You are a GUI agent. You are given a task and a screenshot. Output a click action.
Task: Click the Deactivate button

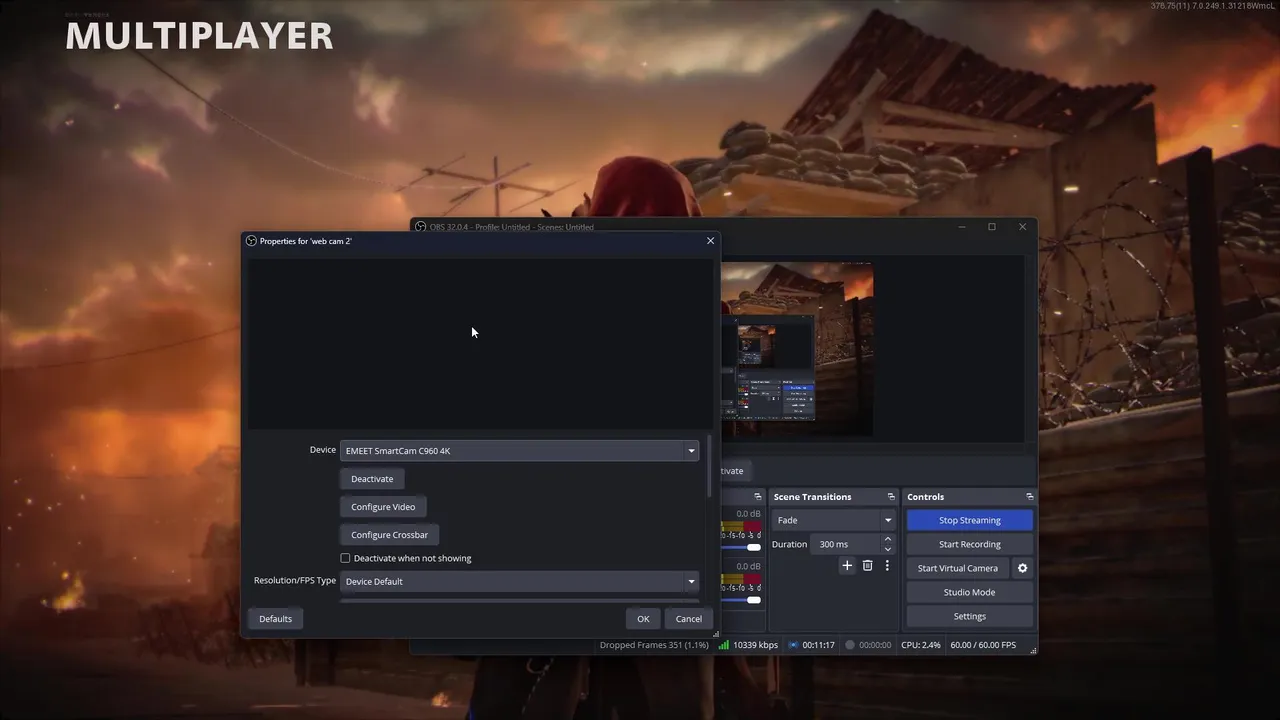[372, 479]
